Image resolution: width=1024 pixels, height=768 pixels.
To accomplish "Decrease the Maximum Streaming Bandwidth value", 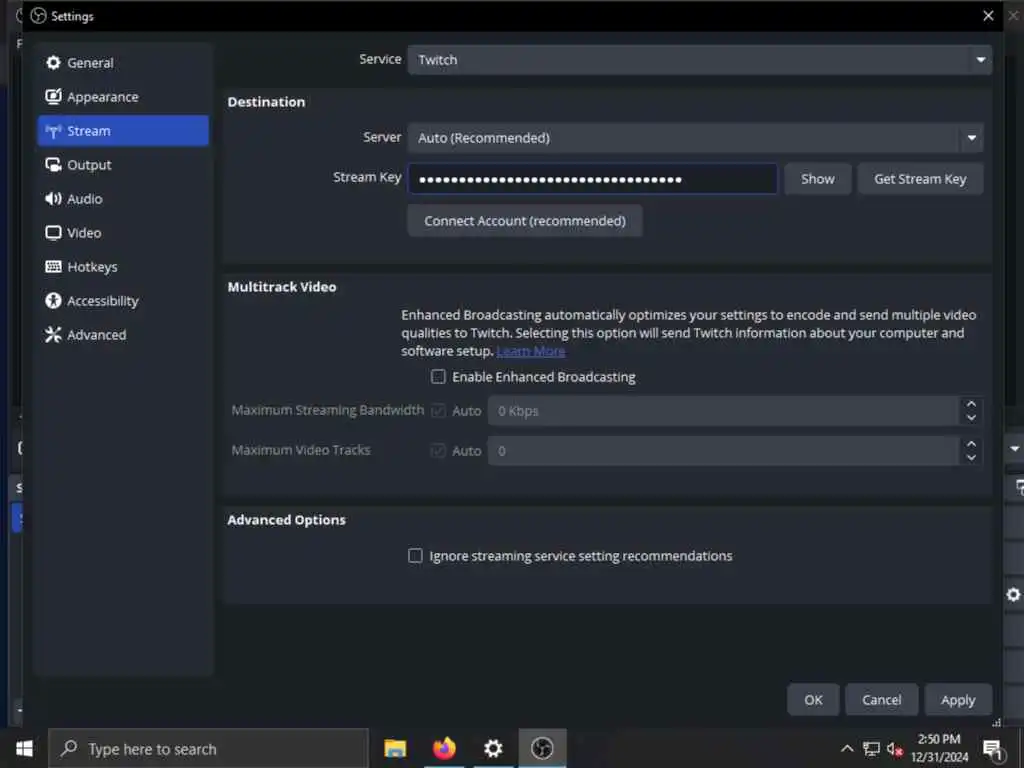I will (x=971, y=418).
